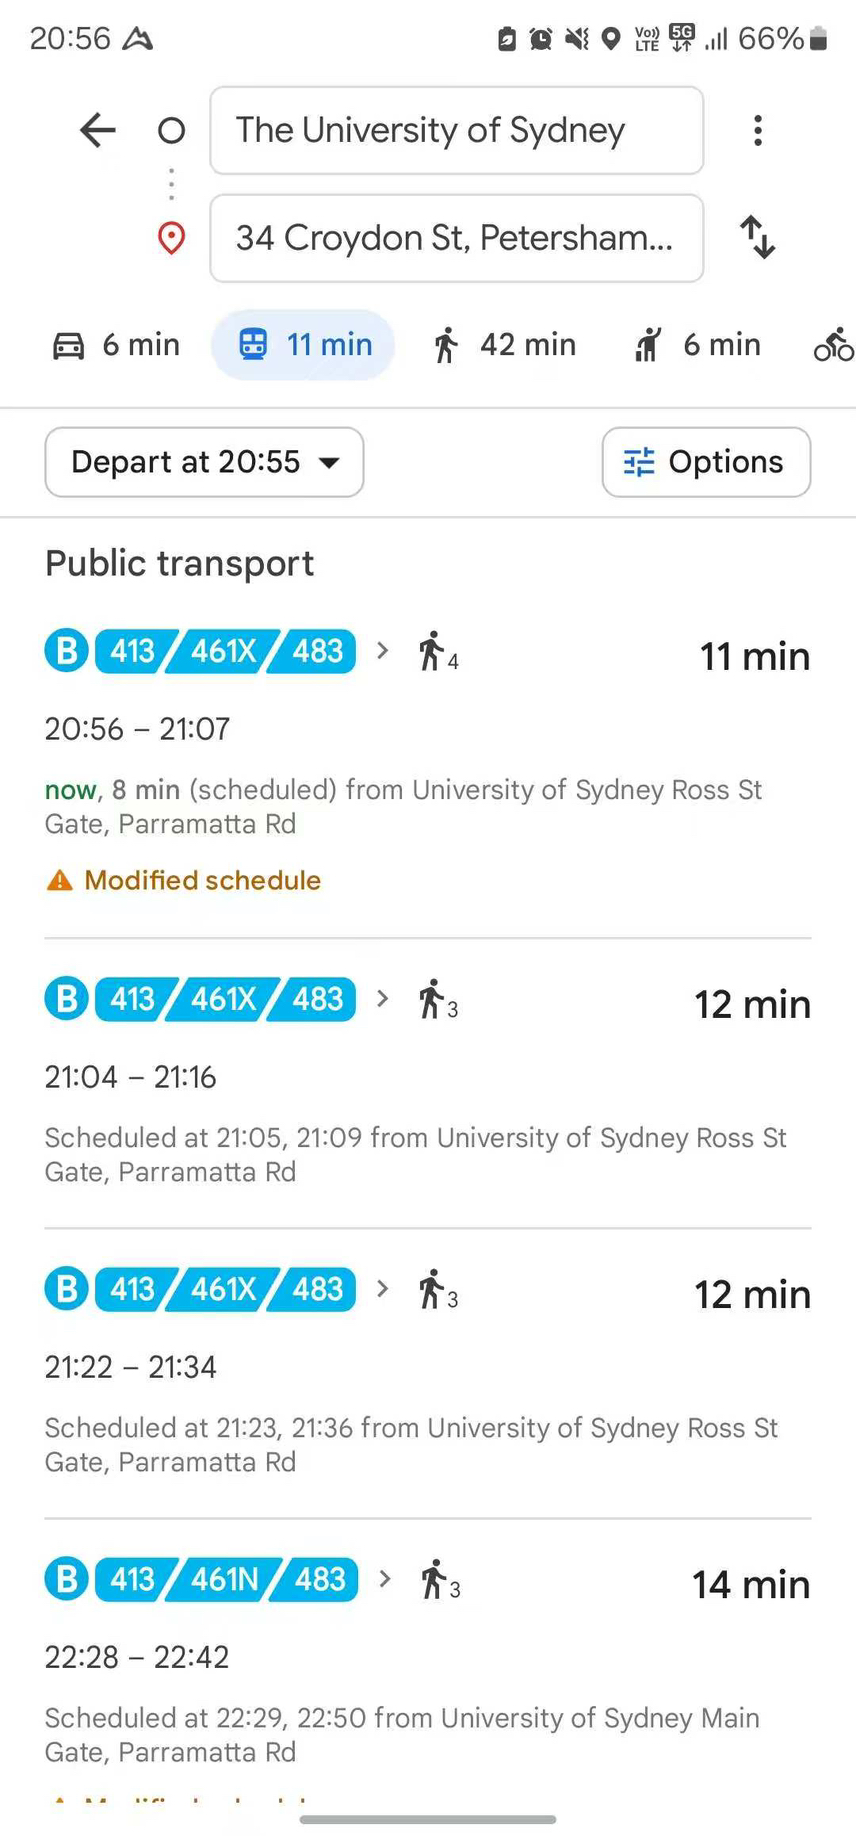Swap origin and destination arrows

coord(758,237)
